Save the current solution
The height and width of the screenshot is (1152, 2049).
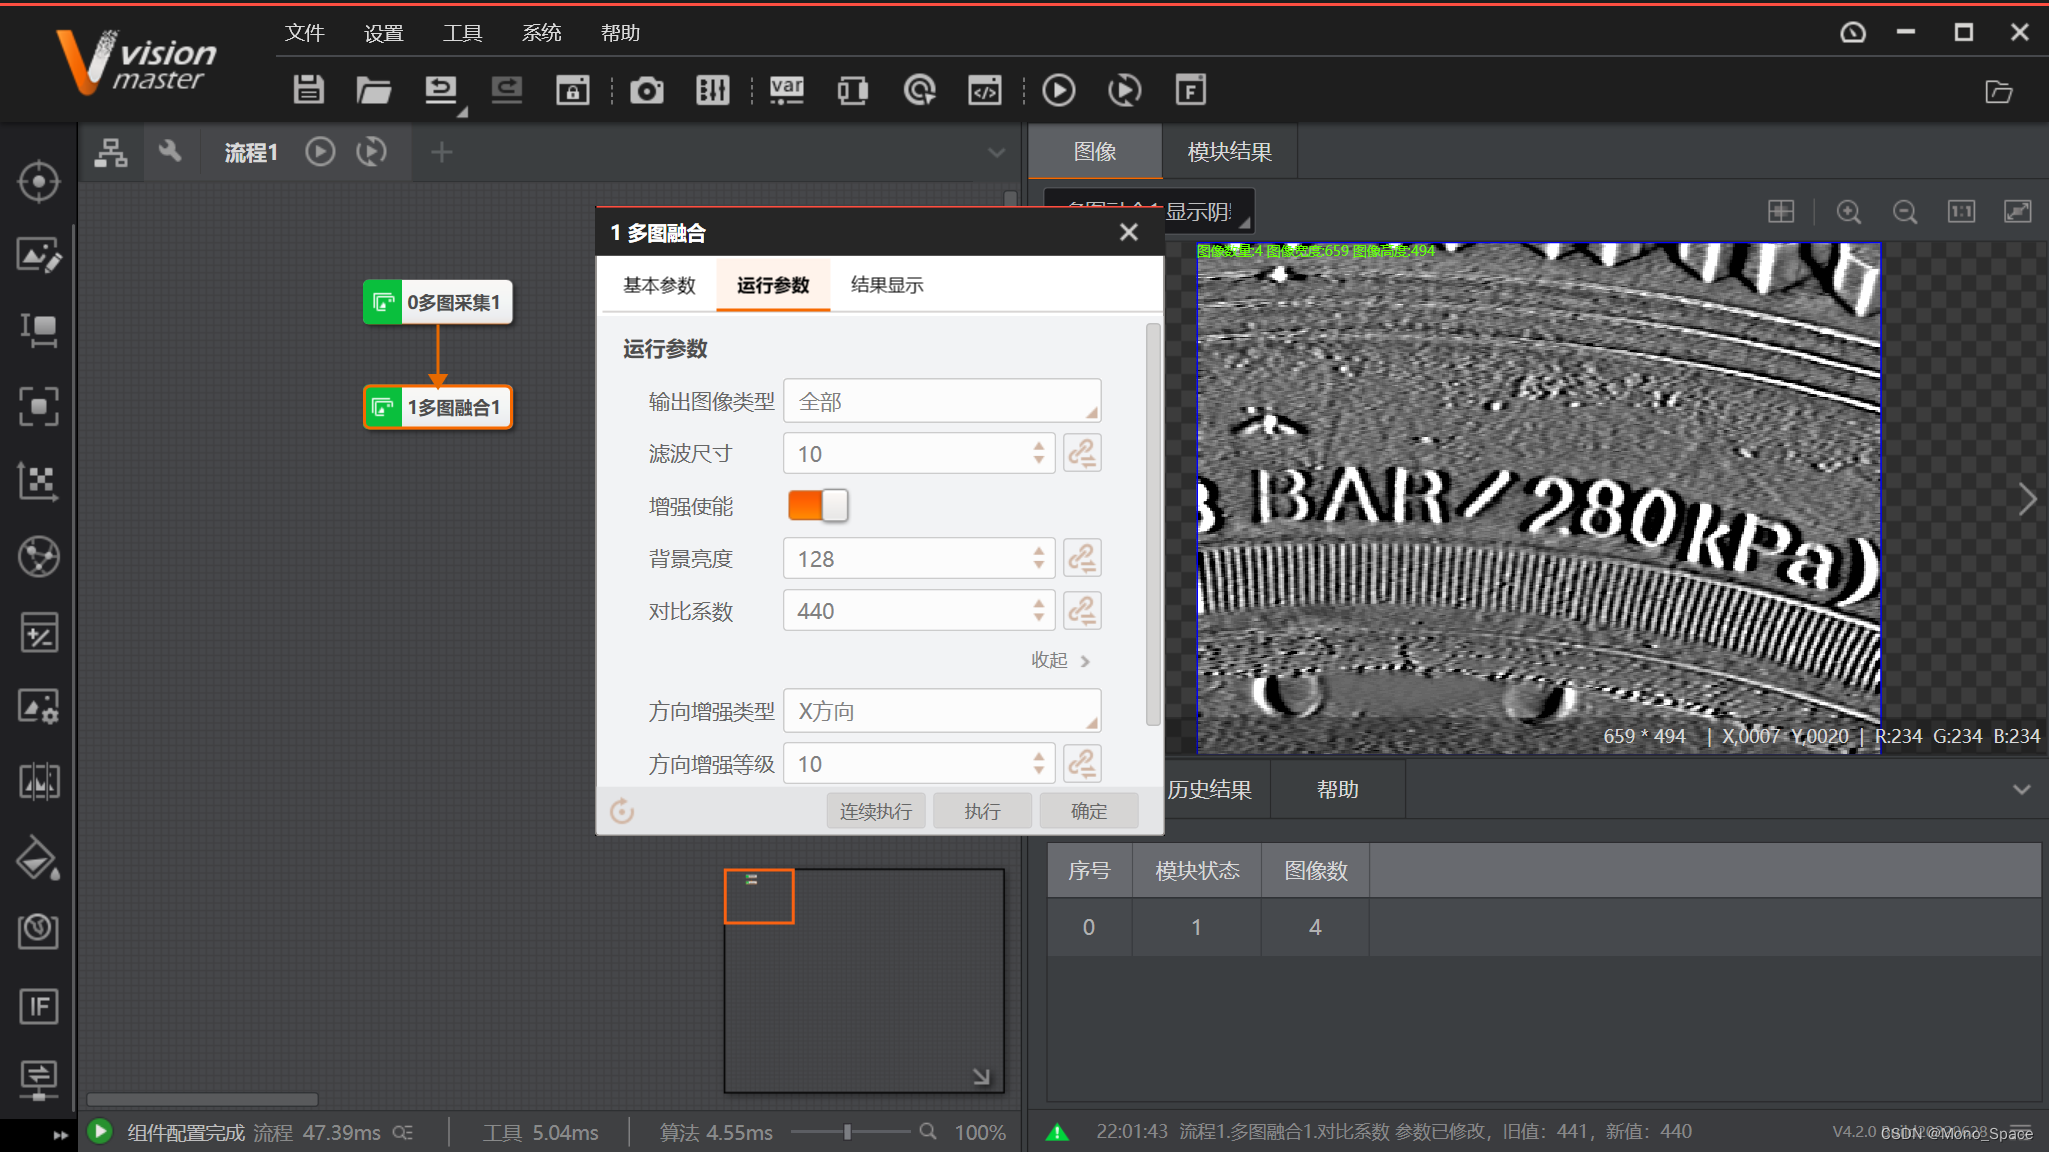308,90
